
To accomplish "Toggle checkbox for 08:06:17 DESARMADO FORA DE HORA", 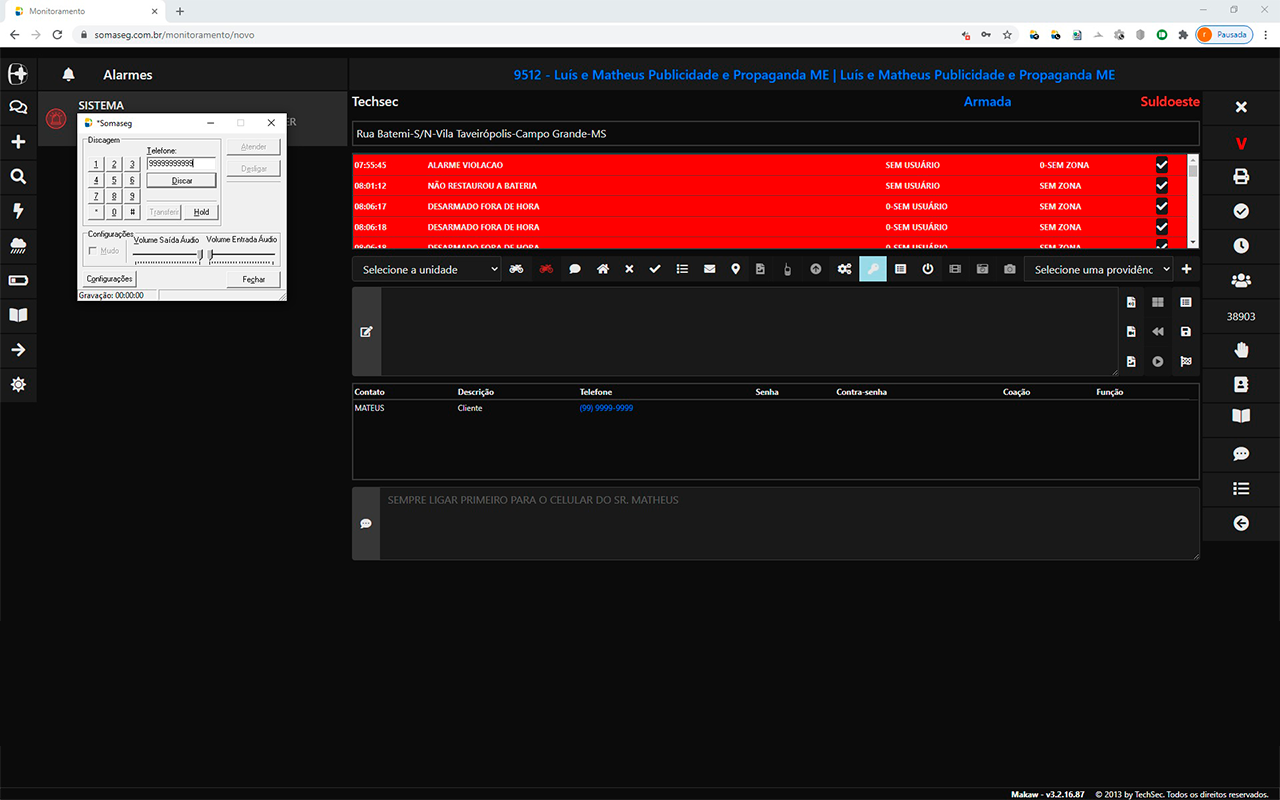I will click(1161, 207).
